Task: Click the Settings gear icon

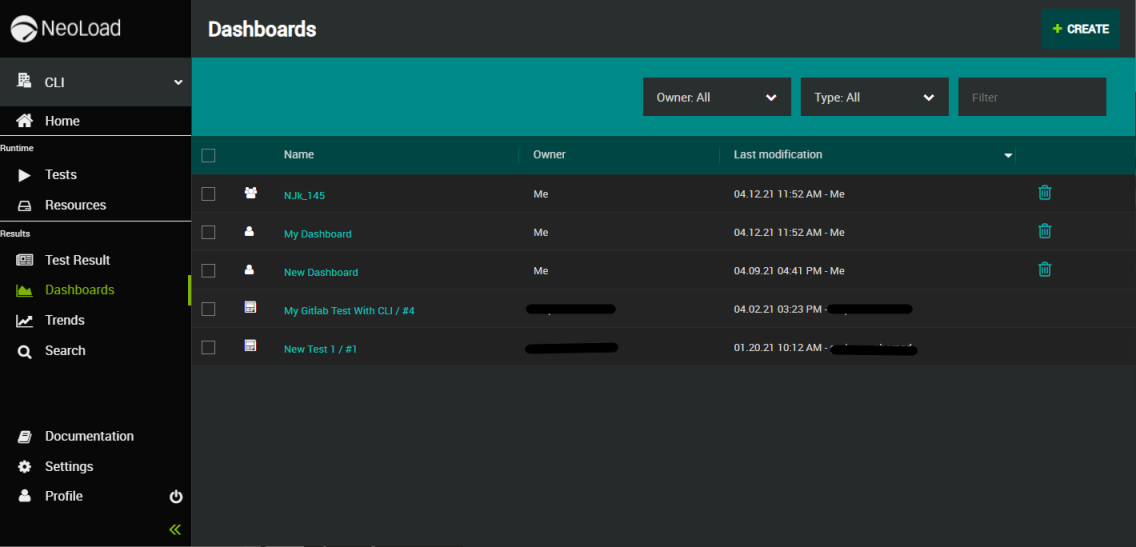Action: click(25, 467)
